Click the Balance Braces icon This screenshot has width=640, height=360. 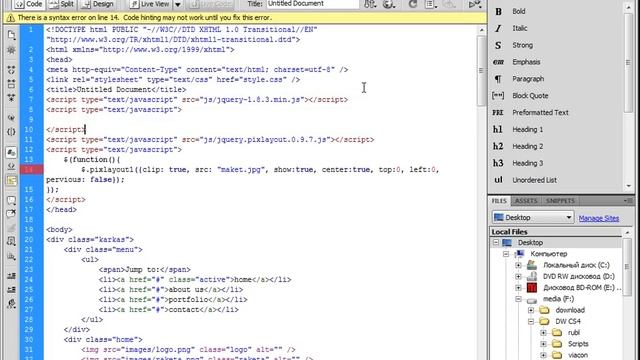[11, 132]
